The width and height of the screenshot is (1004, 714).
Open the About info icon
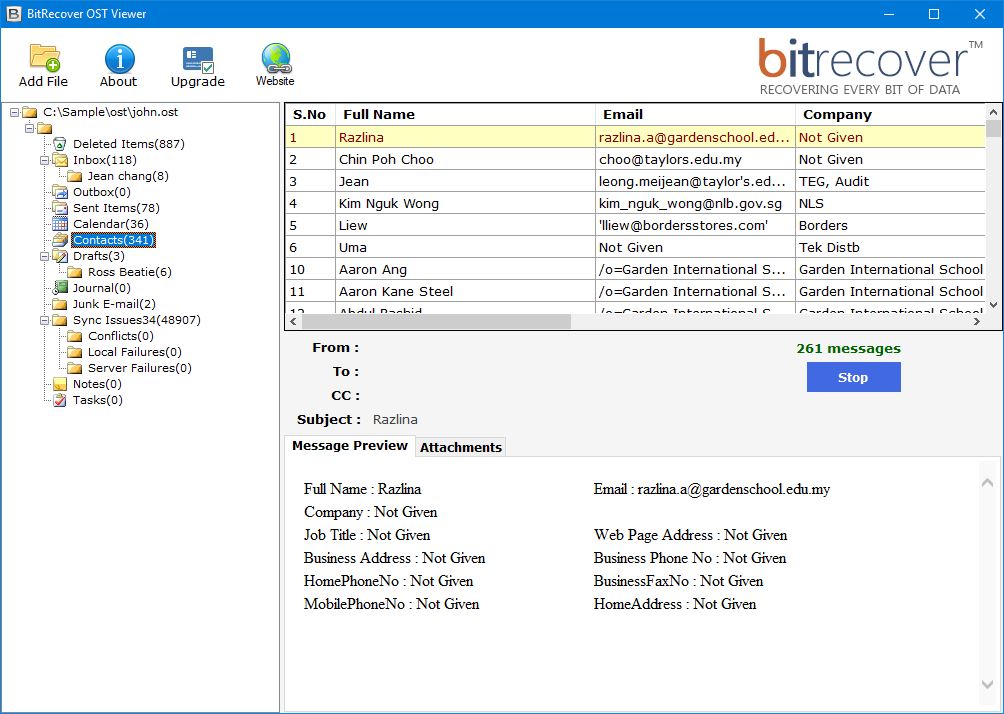point(119,58)
